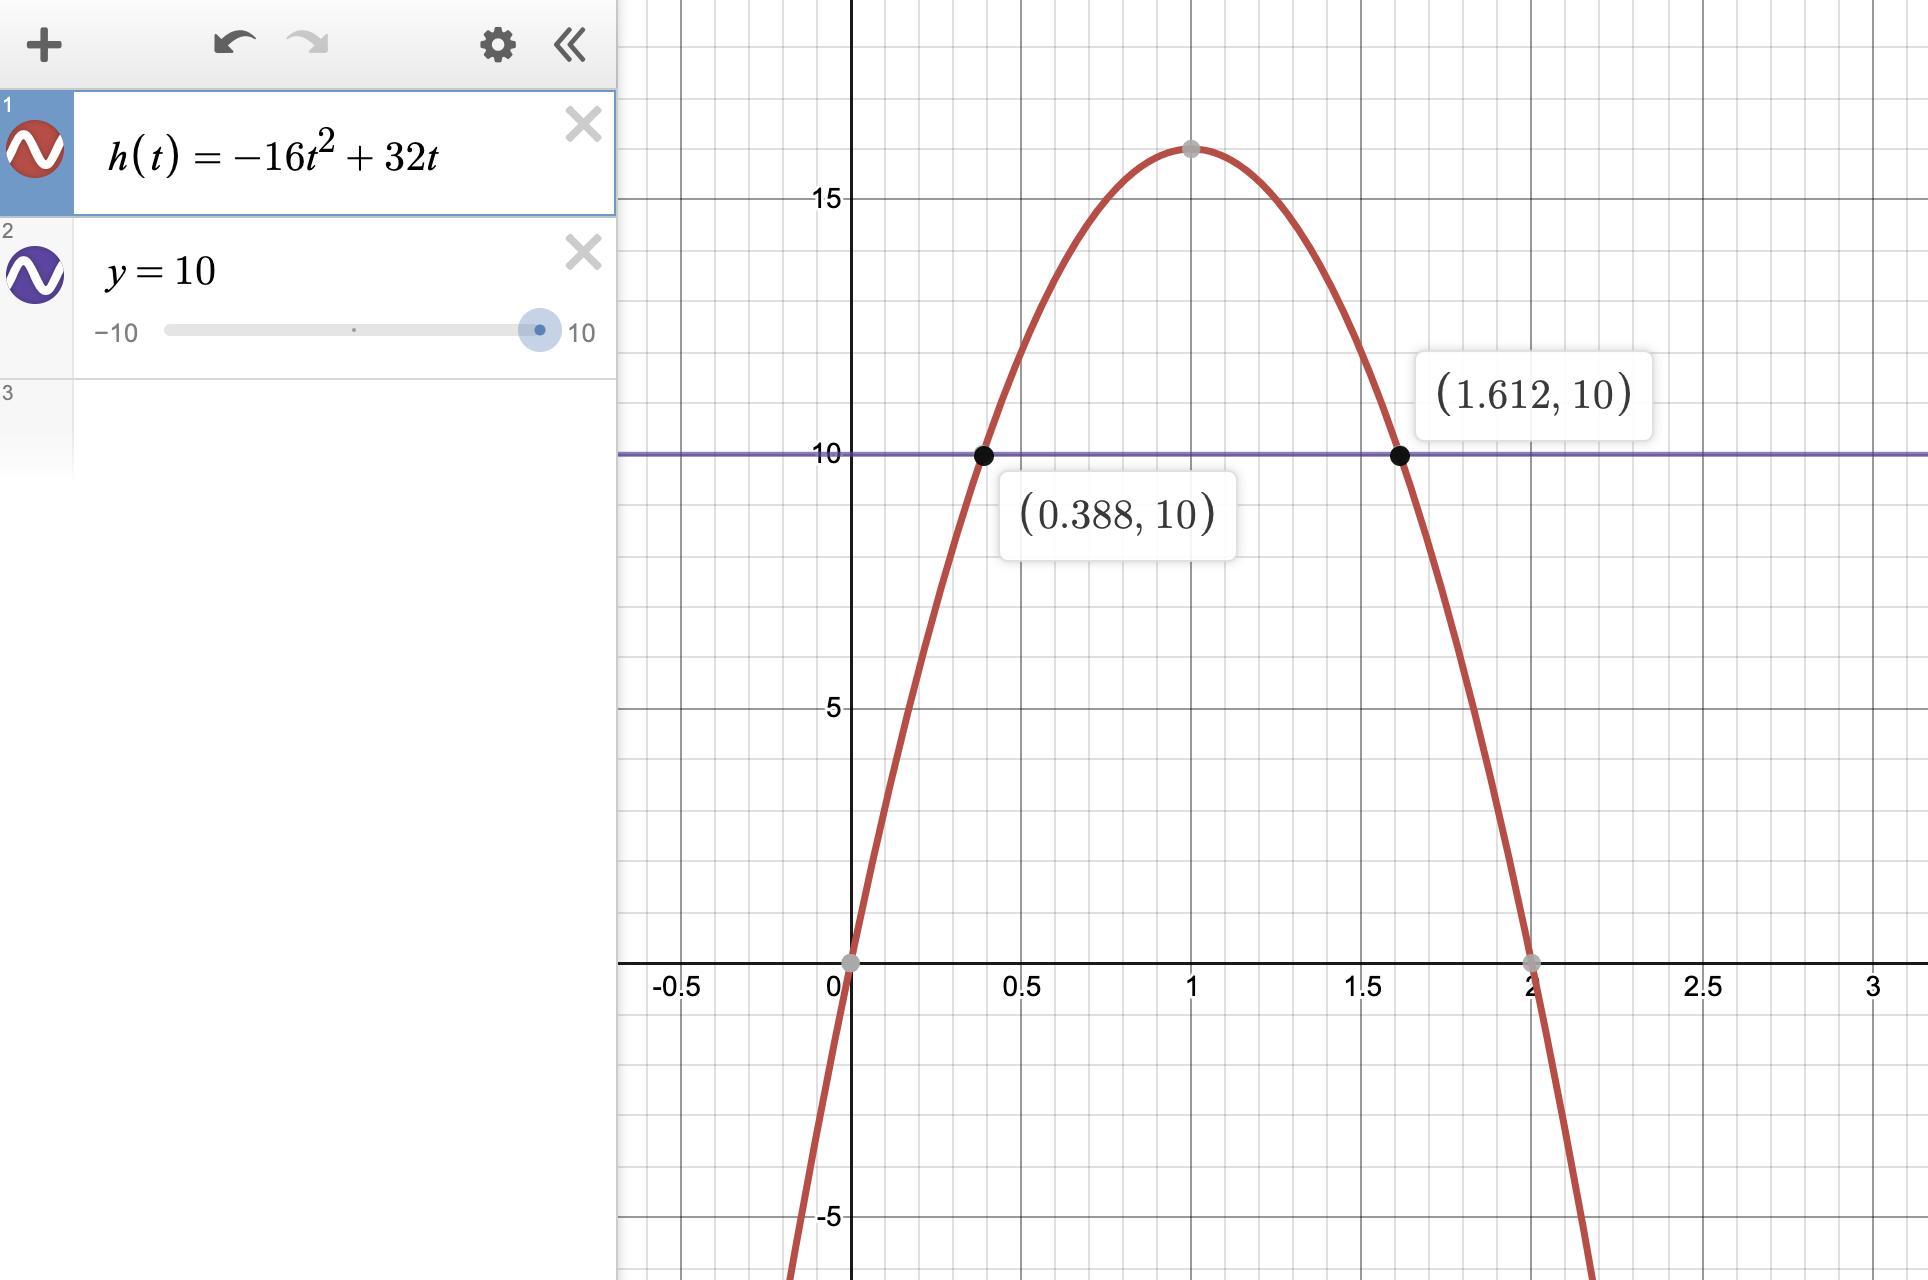Toggle visibility of purple y=10 line
The image size is (1928, 1280).
coord(35,275)
